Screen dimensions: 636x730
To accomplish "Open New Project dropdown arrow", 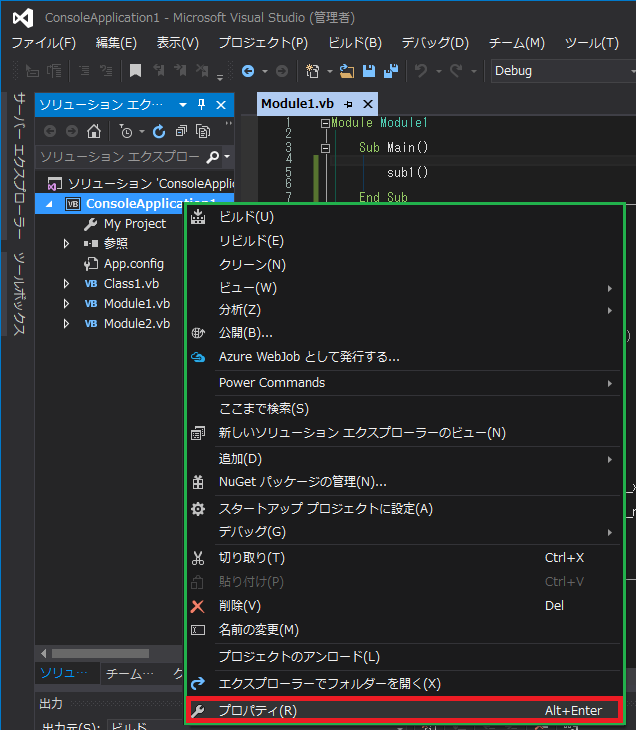I will 330,72.
